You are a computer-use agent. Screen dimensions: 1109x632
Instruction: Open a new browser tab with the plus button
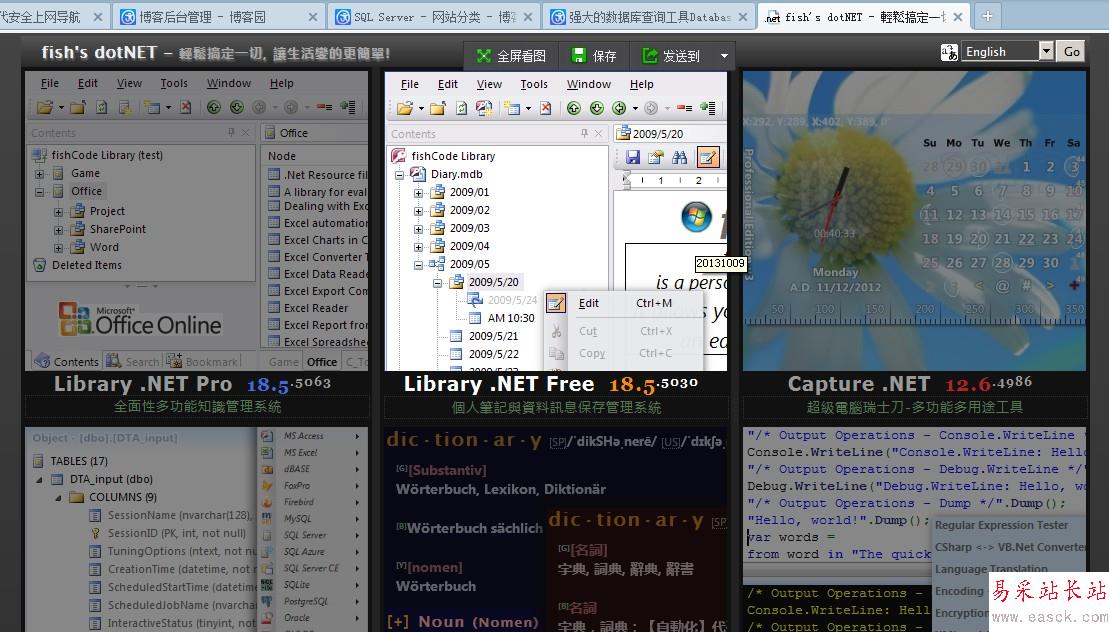point(987,16)
